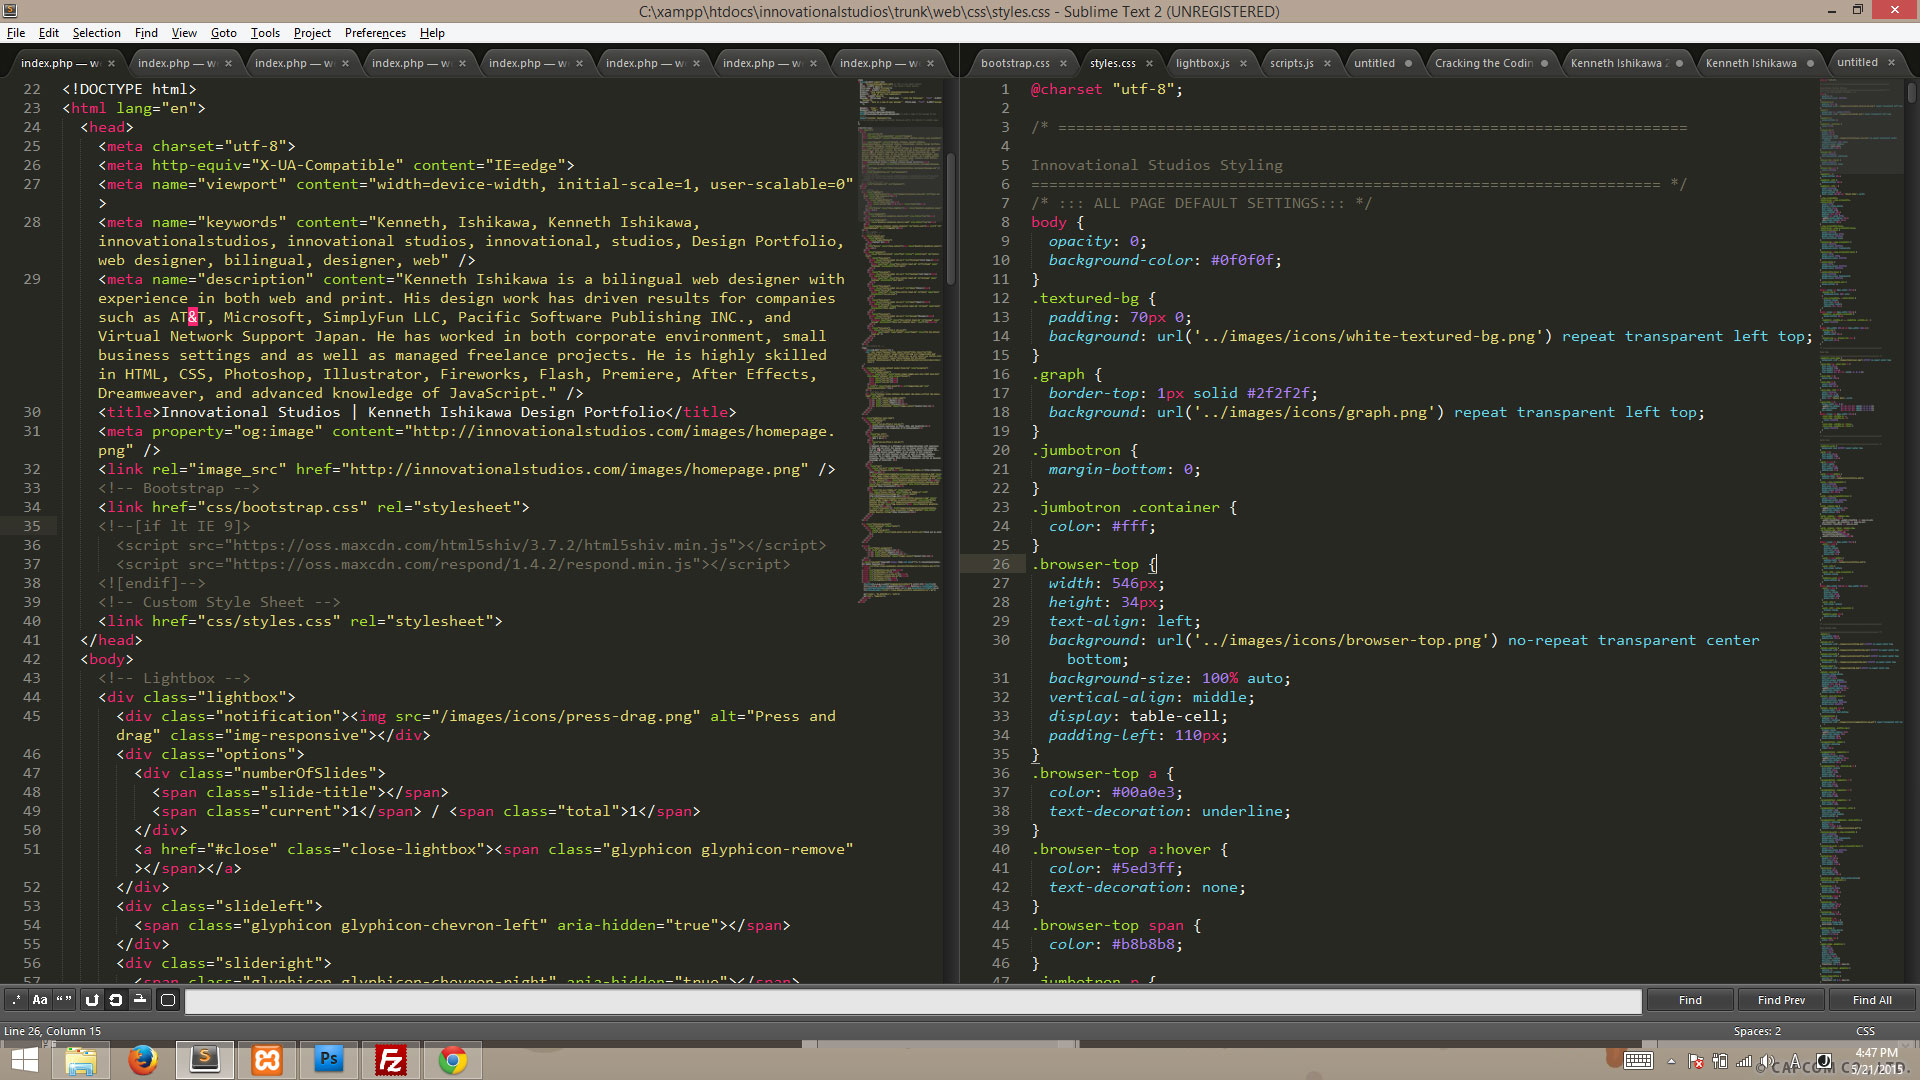The width and height of the screenshot is (1920, 1080).
Task: Close the lightbox.js tab
Action: (1243, 63)
